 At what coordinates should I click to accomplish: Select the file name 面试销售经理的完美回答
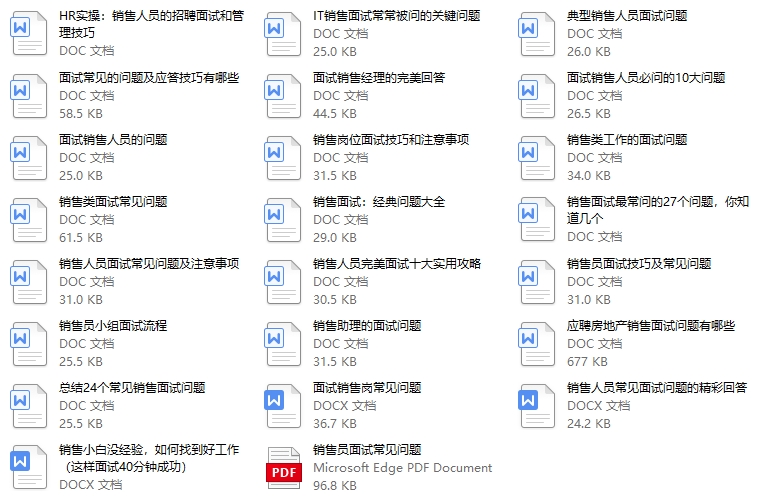click(x=379, y=78)
